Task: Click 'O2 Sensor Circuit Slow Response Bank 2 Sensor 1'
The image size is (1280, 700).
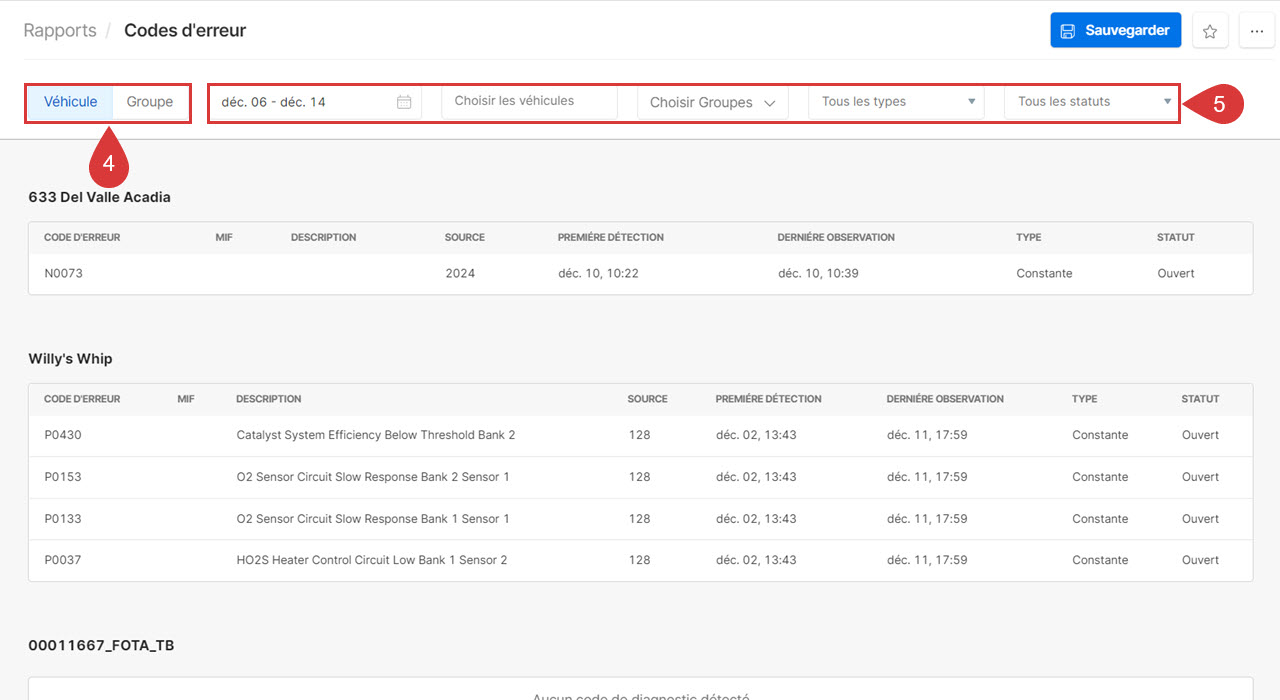Action: coord(373,477)
